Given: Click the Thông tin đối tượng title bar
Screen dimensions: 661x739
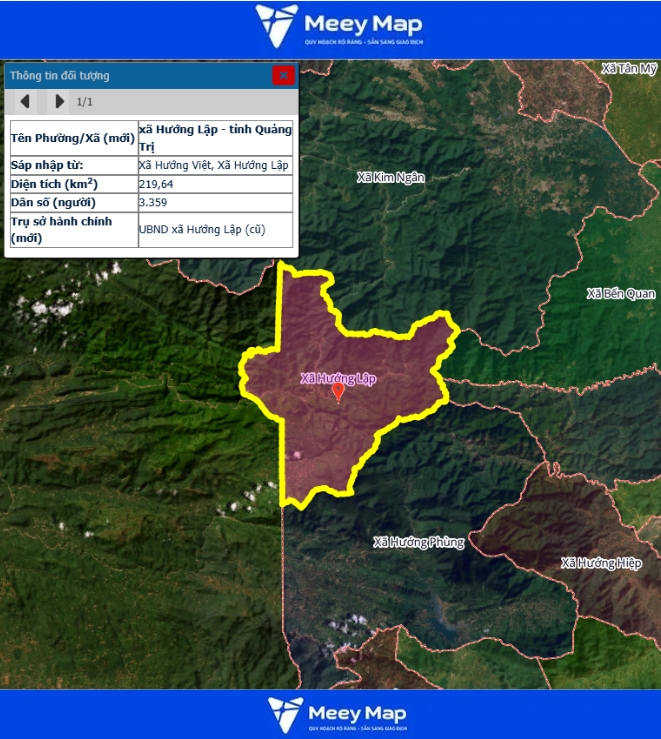Looking at the screenshot, I should click(130, 75).
